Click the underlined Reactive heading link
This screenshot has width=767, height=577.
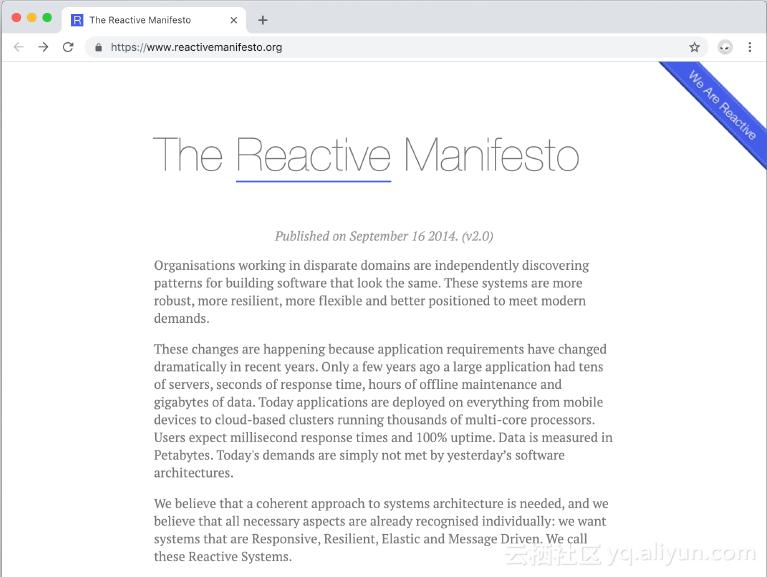pyautogui.click(x=313, y=155)
